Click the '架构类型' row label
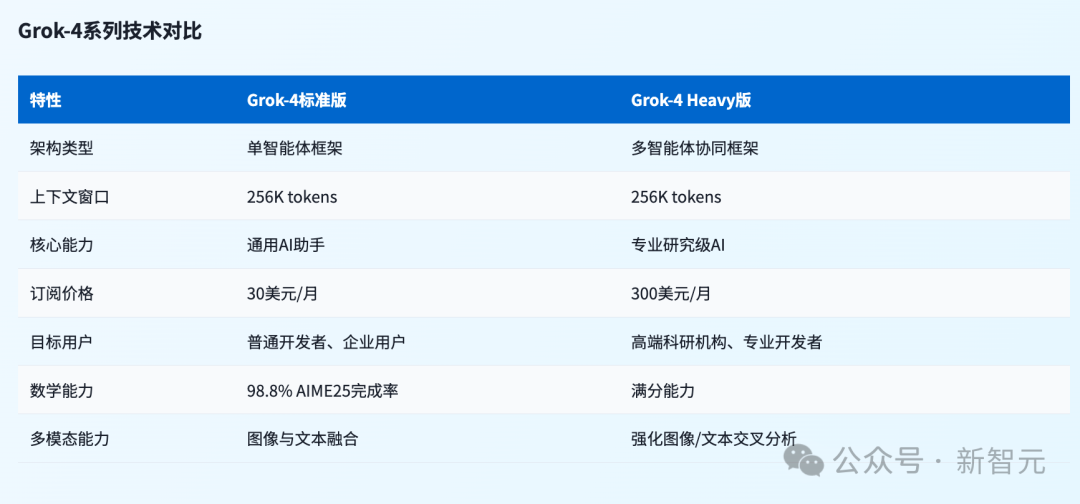 pyautogui.click(x=61, y=149)
